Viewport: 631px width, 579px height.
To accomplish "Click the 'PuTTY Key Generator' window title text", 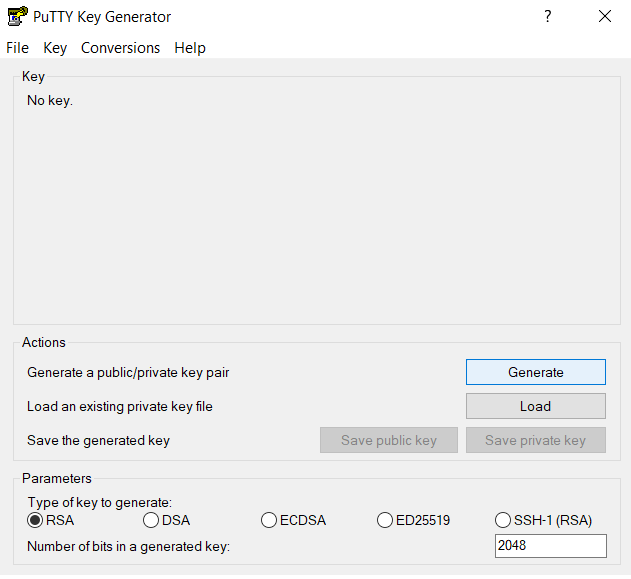I will [x=102, y=17].
